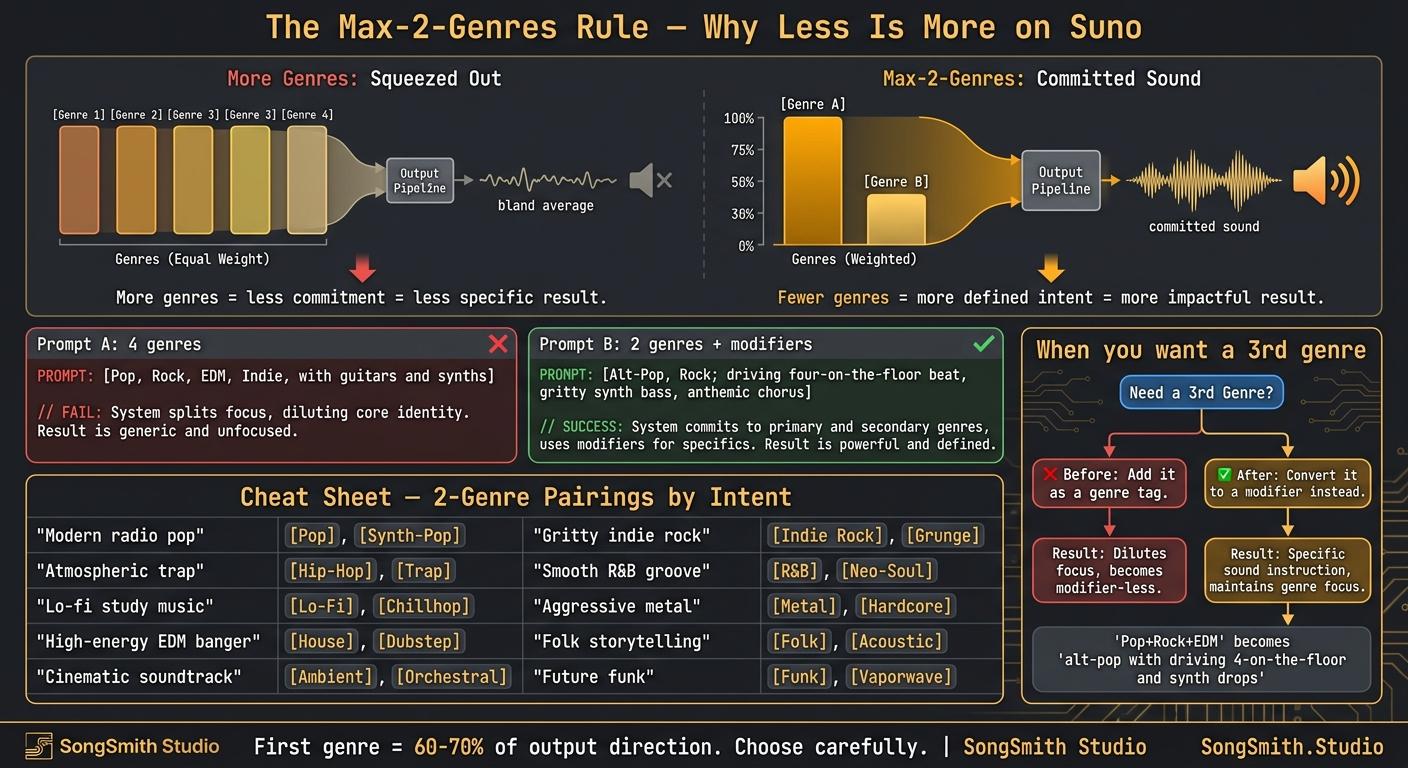Viewport: 1408px width, 768px height.
Task: Click the [Vaporwave] genre tag
Action: pos(900,676)
